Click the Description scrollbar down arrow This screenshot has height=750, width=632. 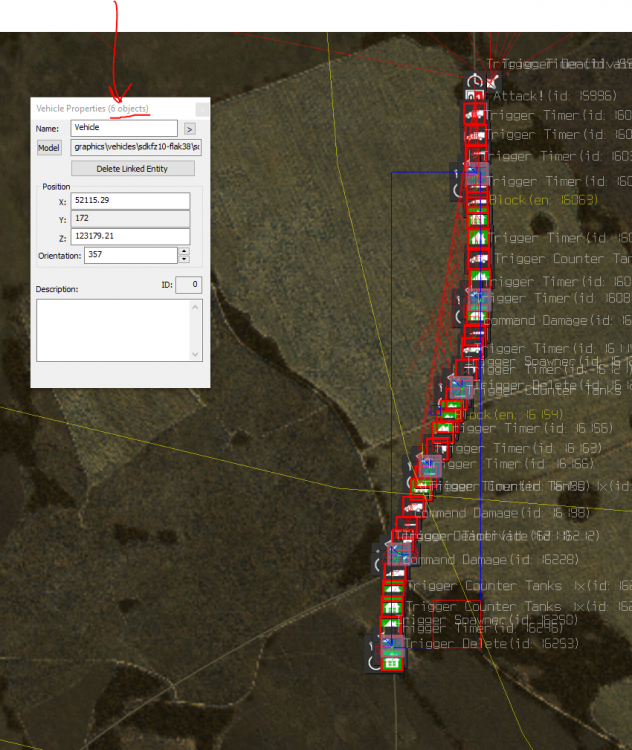point(195,354)
